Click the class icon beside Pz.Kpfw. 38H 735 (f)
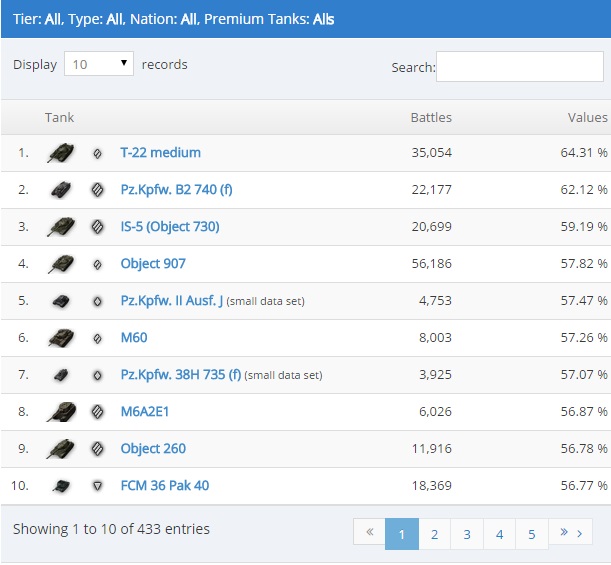This screenshot has height=565, width=611. pos(97,375)
